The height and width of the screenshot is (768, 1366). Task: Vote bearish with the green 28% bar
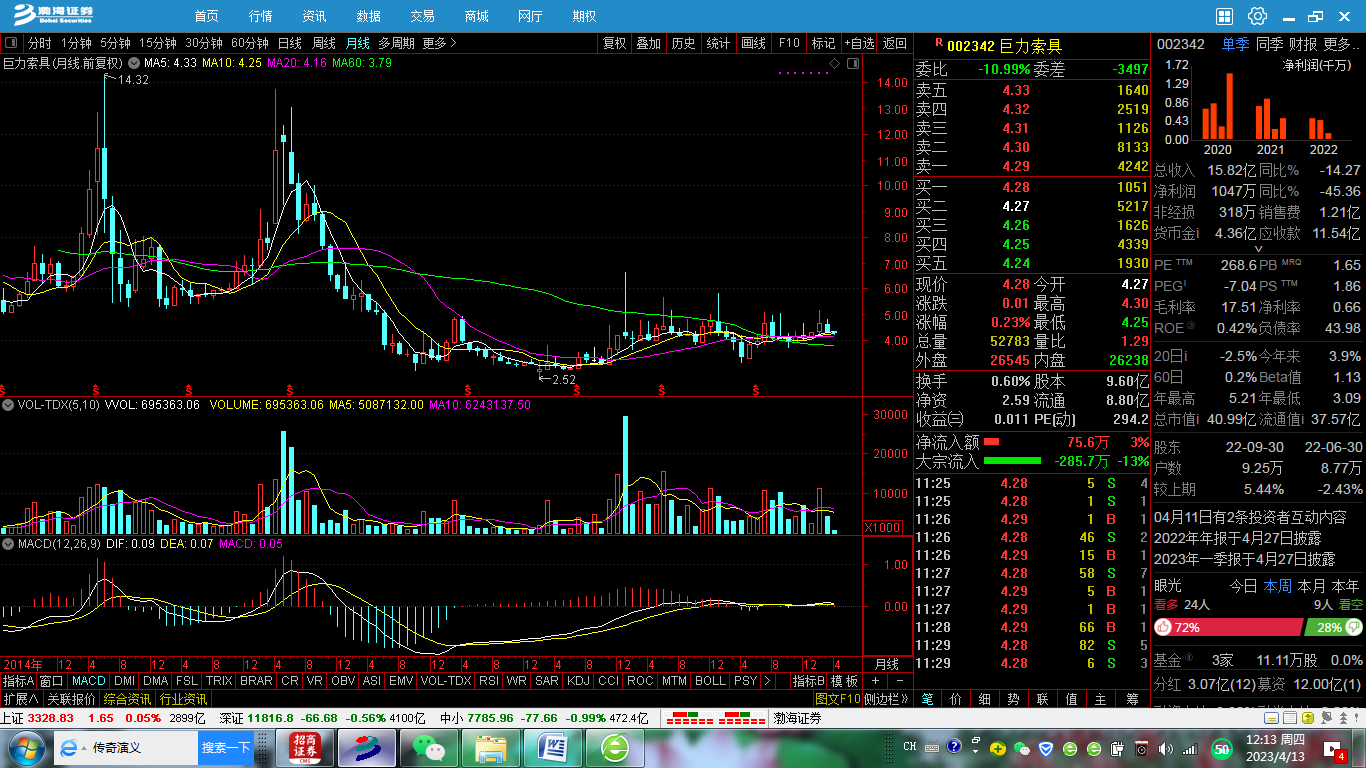click(x=1334, y=627)
